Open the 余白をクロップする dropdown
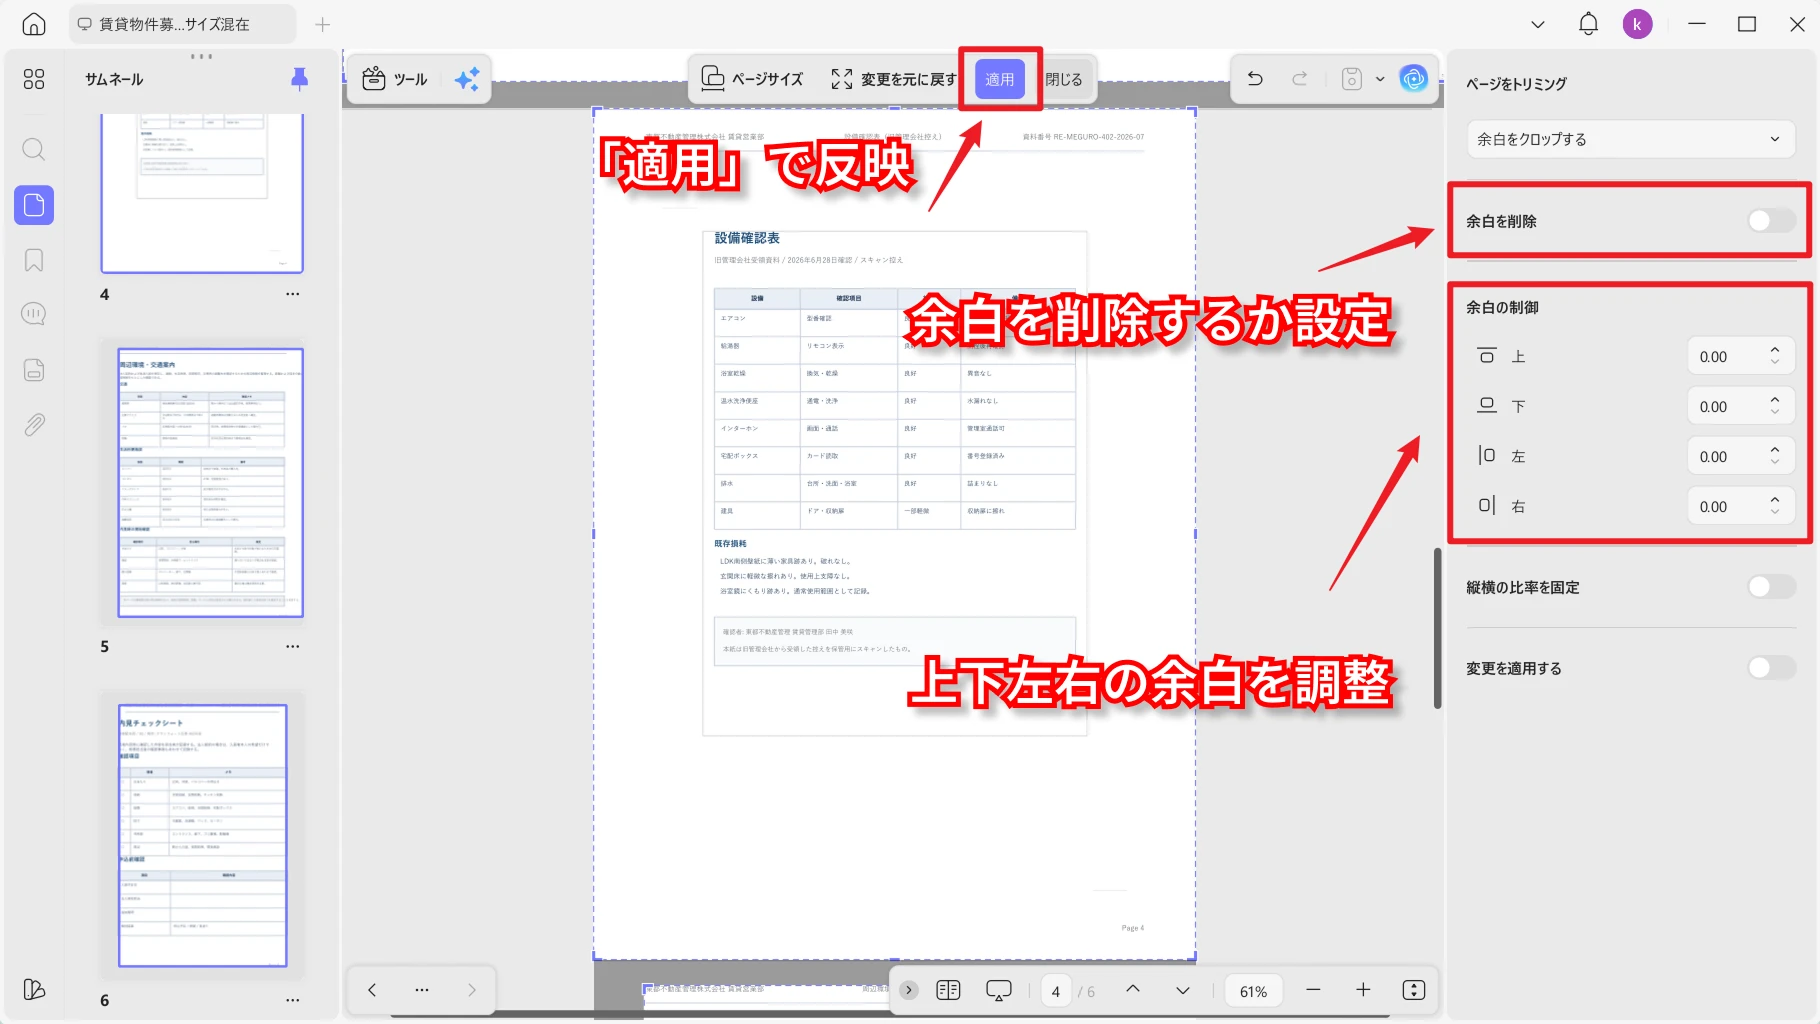Viewport: 1820px width, 1024px height. click(1630, 139)
